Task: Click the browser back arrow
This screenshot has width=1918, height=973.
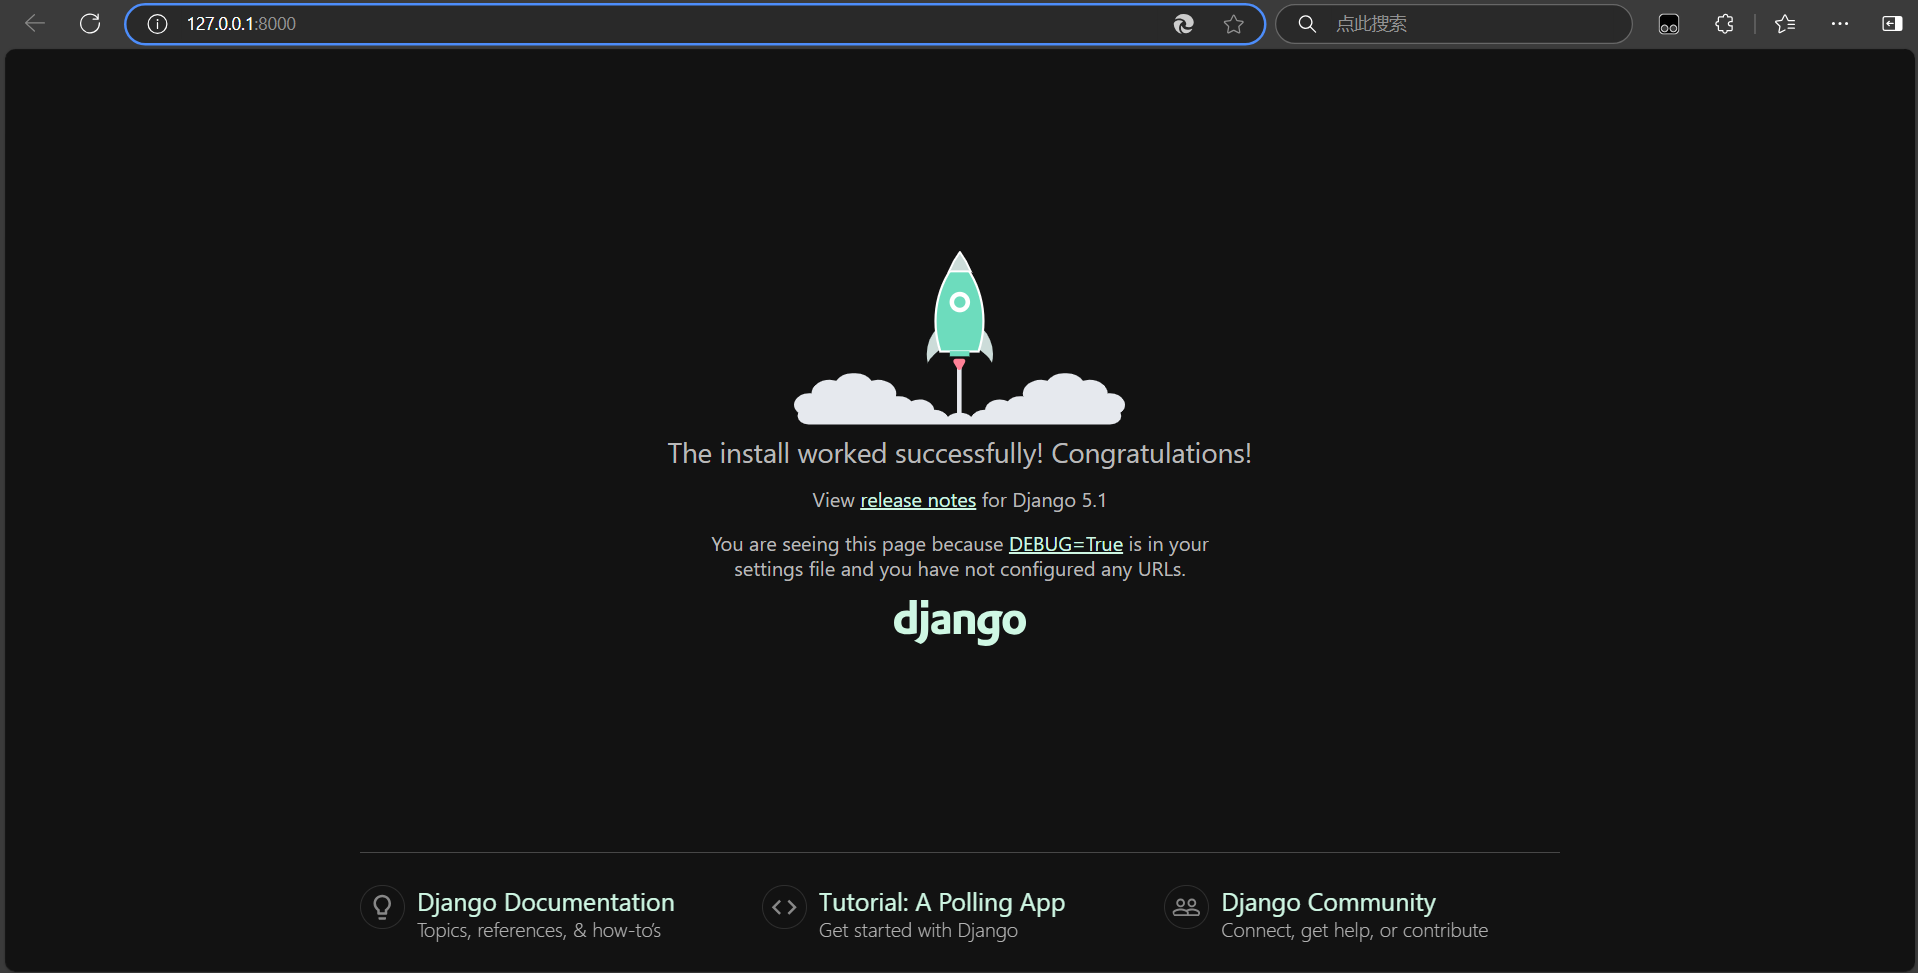Action: click(35, 24)
